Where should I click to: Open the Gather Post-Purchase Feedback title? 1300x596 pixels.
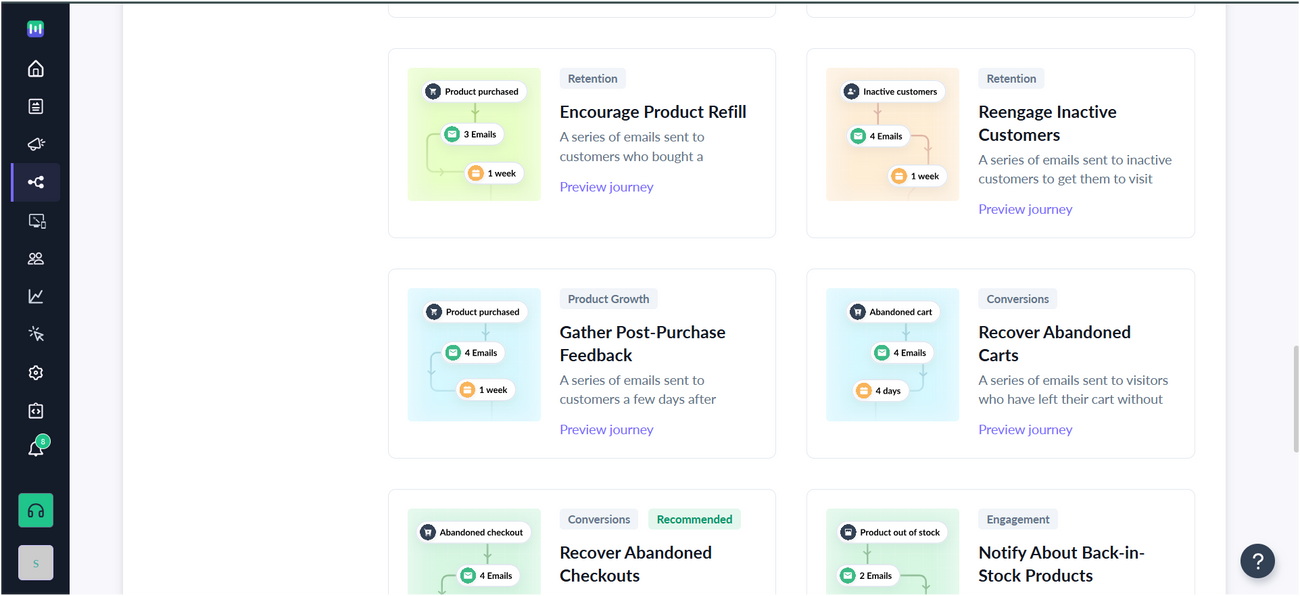click(x=642, y=343)
